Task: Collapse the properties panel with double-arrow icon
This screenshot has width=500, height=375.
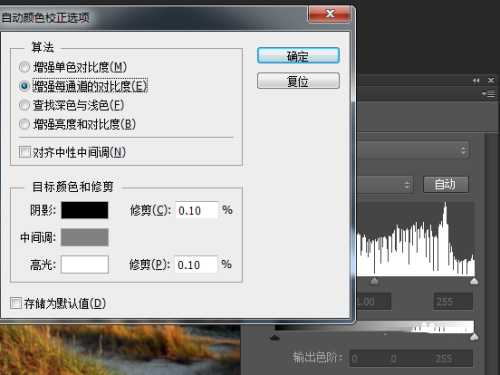Action: (x=476, y=80)
